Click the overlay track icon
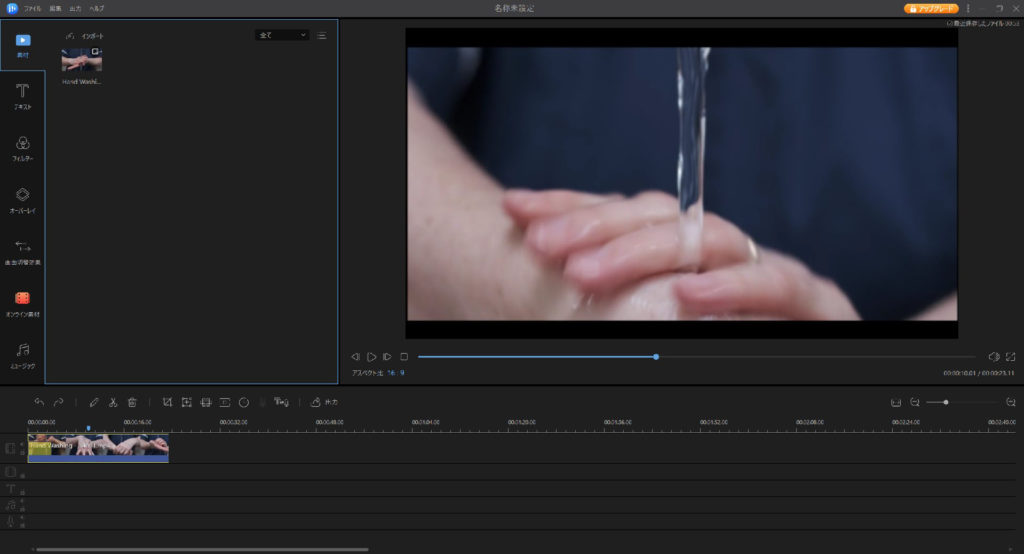The width and height of the screenshot is (1024, 554). tap(10, 472)
